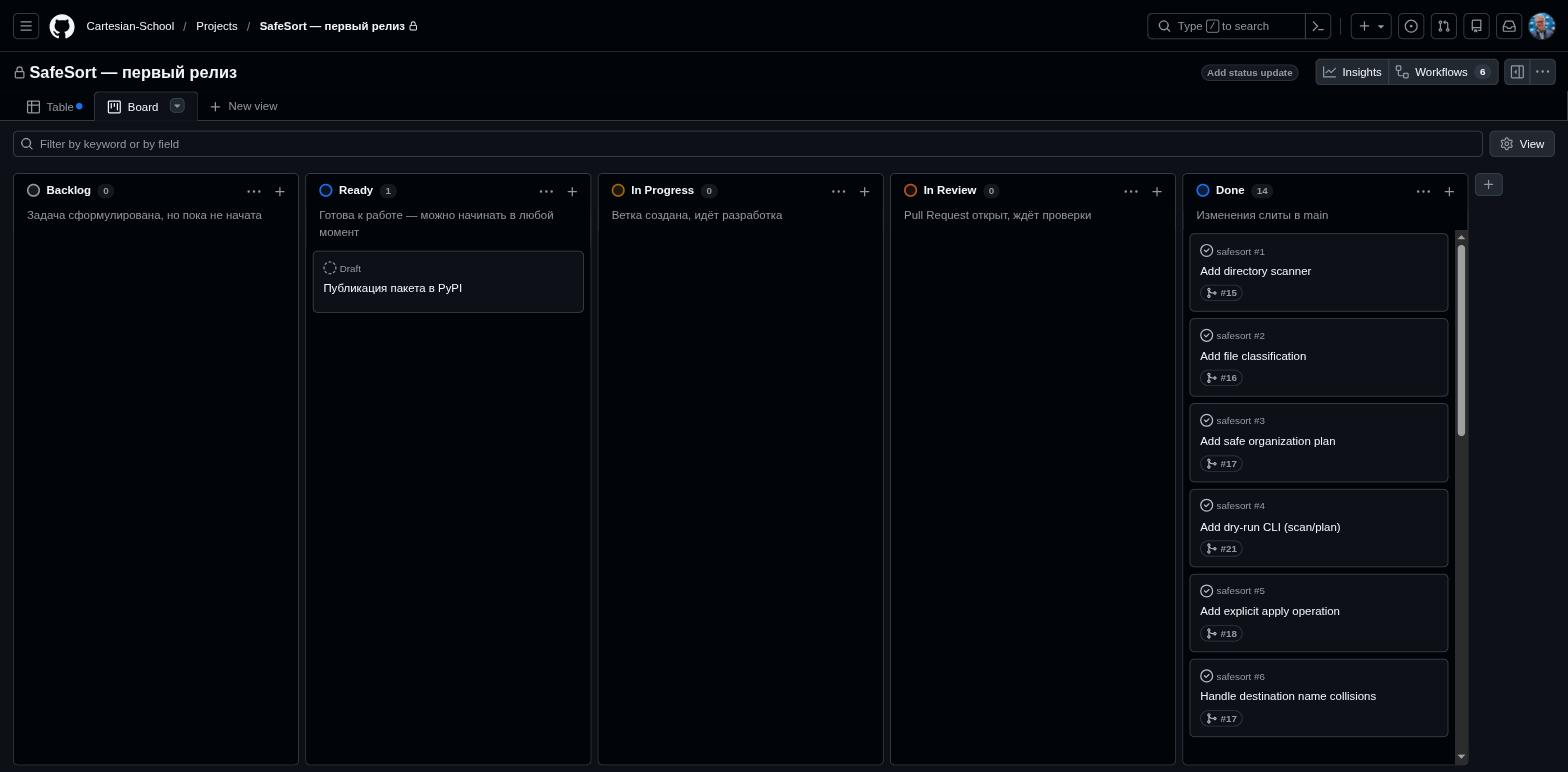Open card Add dry-run CLI (scan/plan)
The width and height of the screenshot is (1568, 772).
[x=1270, y=527]
